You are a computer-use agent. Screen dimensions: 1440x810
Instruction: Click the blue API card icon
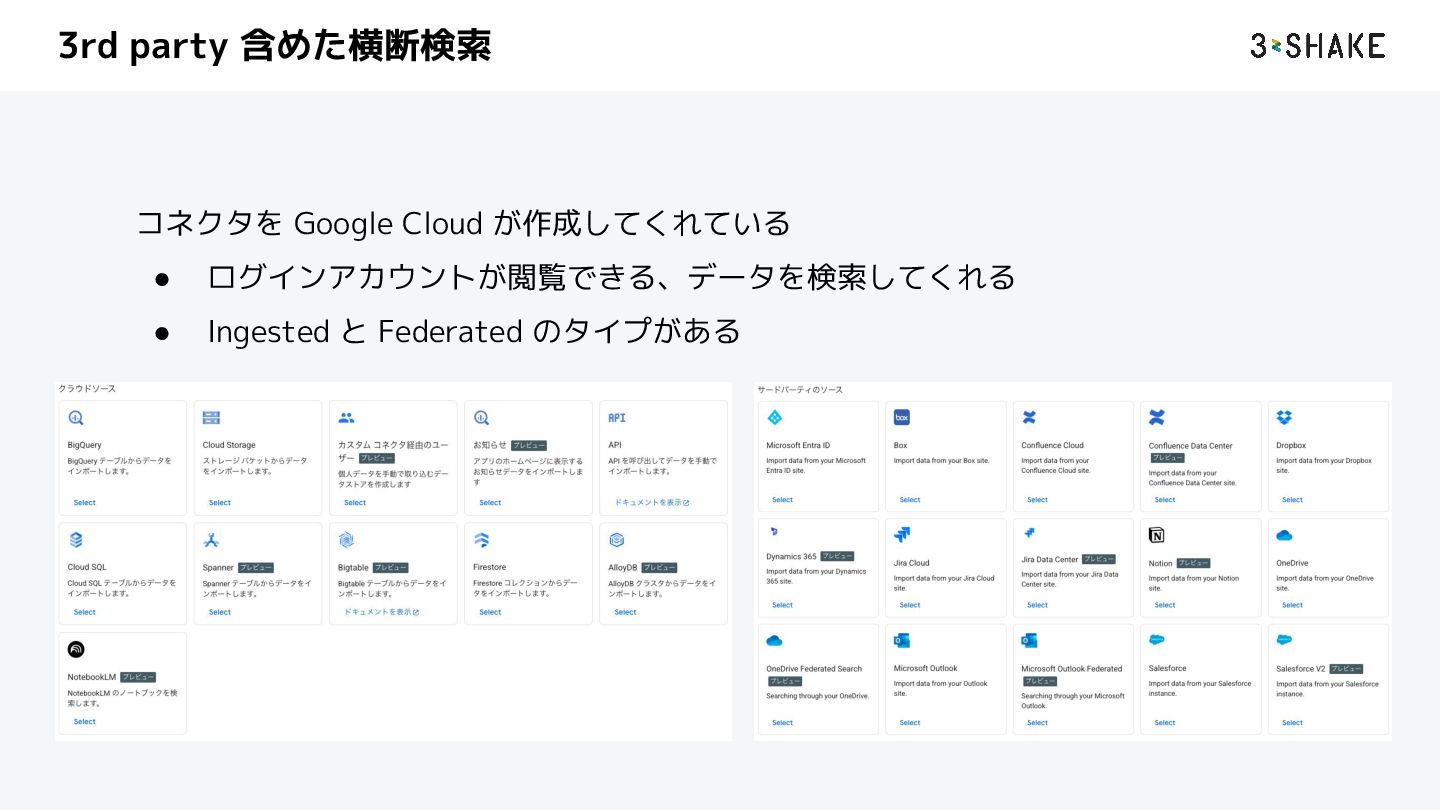point(617,418)
